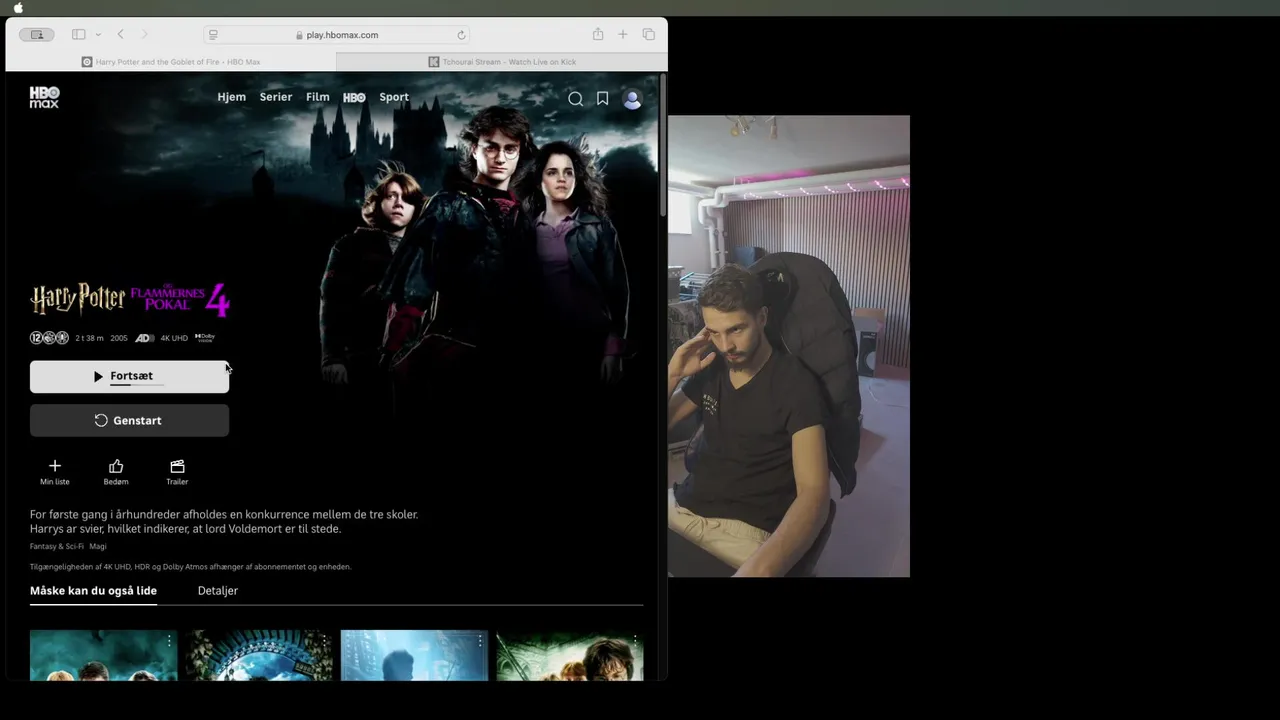Open the fourth recommended movie thumbnail
This screenshot has width=1280, height=720.
(x=570, y=655)
